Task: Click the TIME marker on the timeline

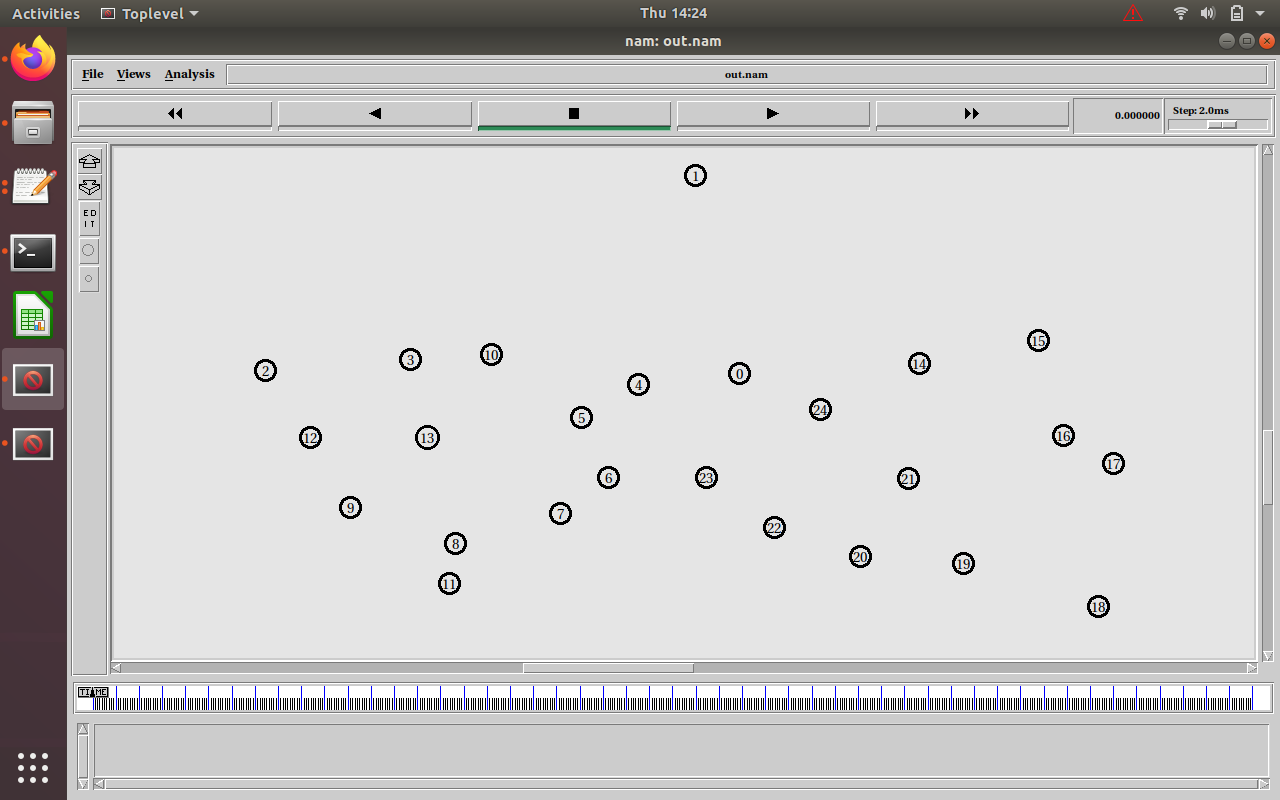Action: point(93,692)
